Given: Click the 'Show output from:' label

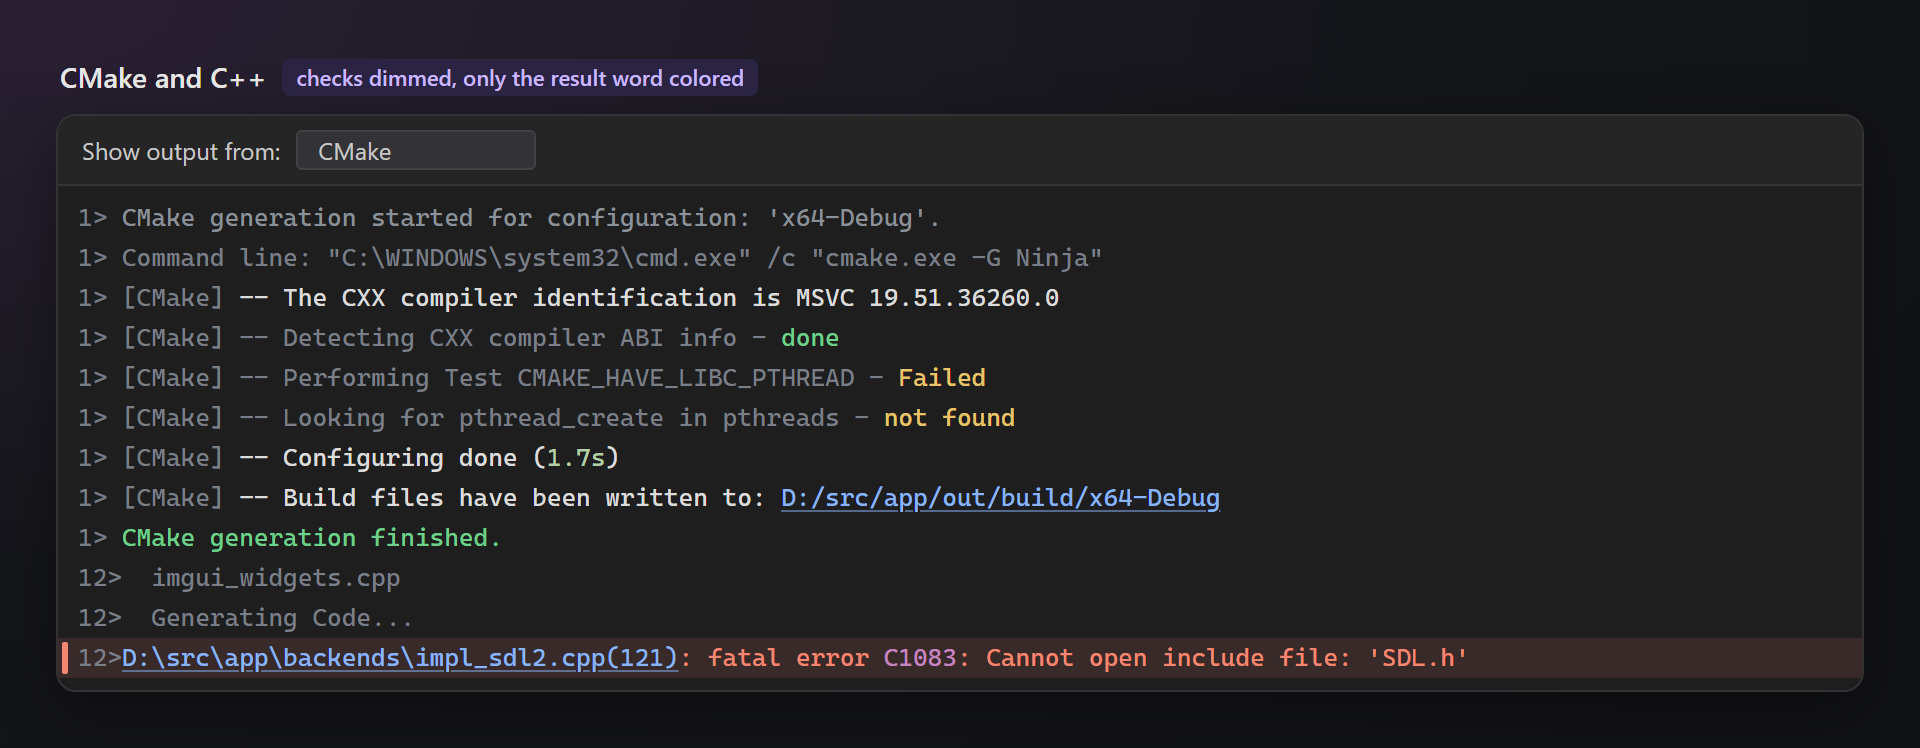Looking at the screenshot, I should (181, 152).
